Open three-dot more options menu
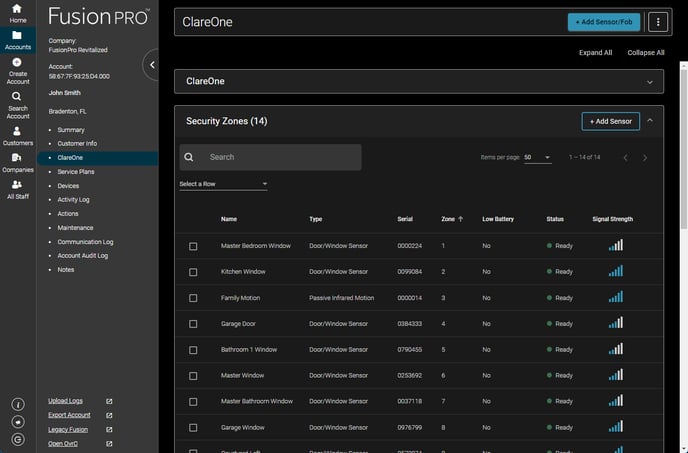This screenshot has height=453, width=688. click(658, 22)
